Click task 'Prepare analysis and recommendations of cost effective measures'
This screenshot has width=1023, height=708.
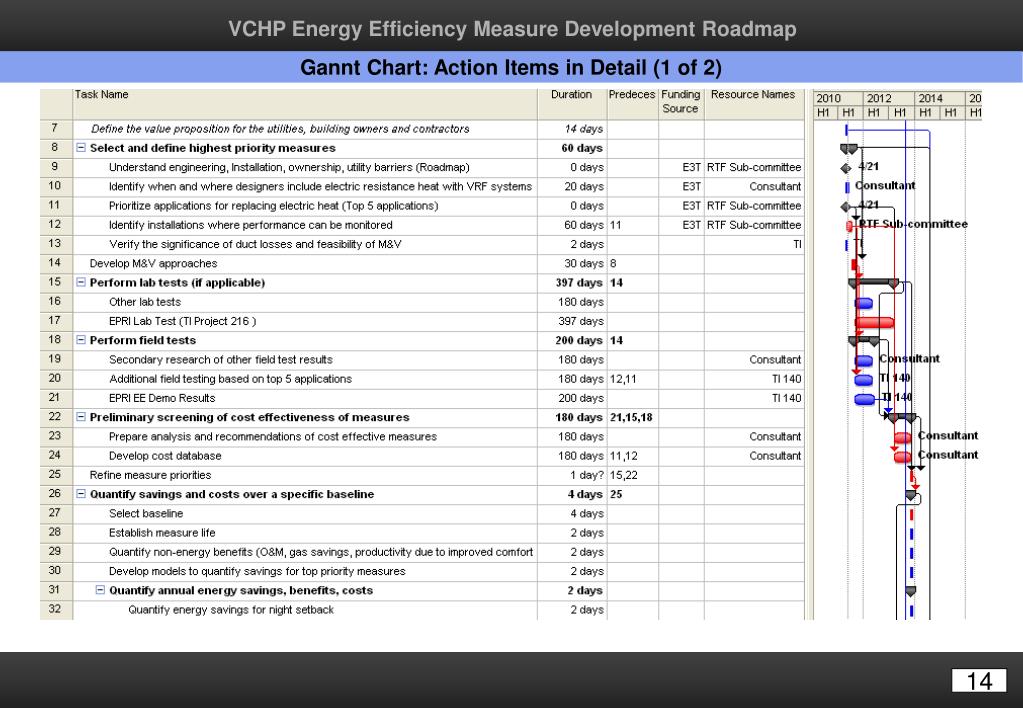273,437
